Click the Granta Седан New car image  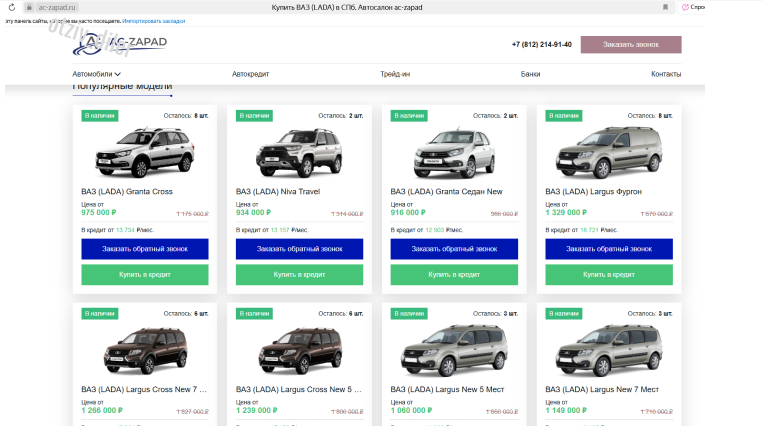454,153
